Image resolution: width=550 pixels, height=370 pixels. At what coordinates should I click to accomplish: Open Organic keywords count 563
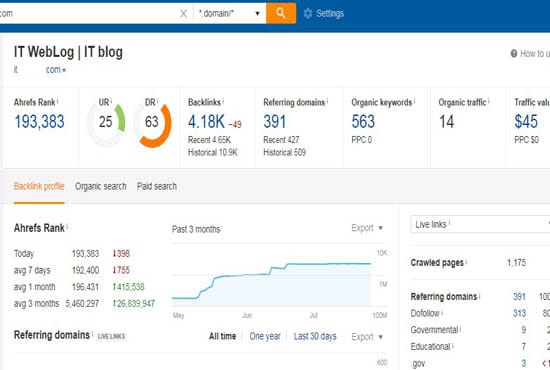tap(363, 122)
